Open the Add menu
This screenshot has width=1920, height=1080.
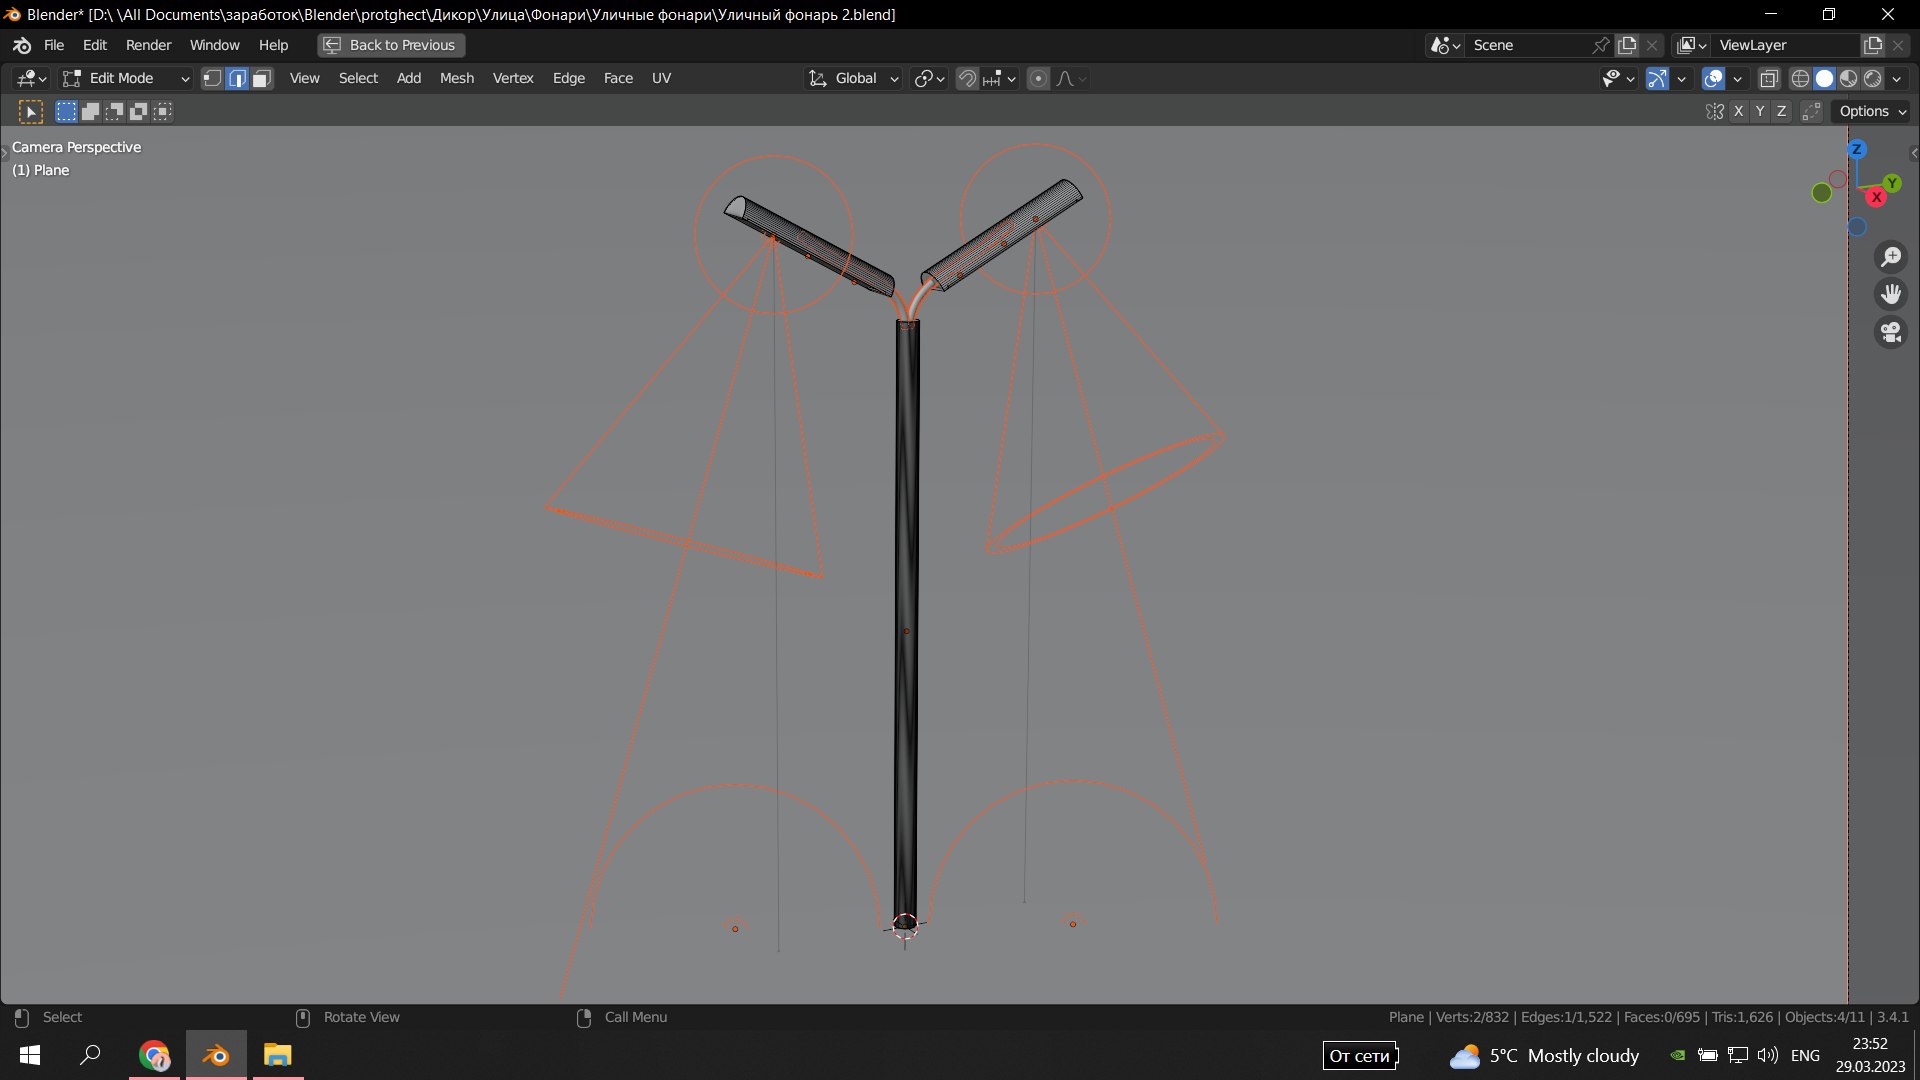[x=408, y=78]
